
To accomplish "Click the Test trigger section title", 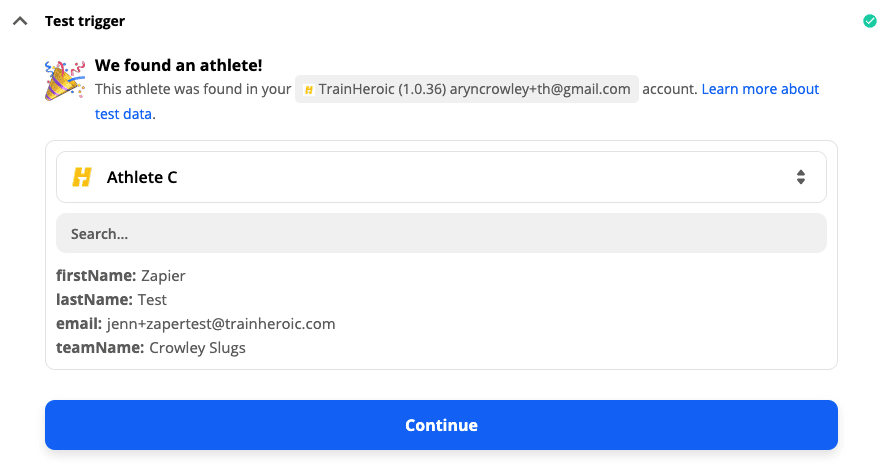I will point(85,21).
